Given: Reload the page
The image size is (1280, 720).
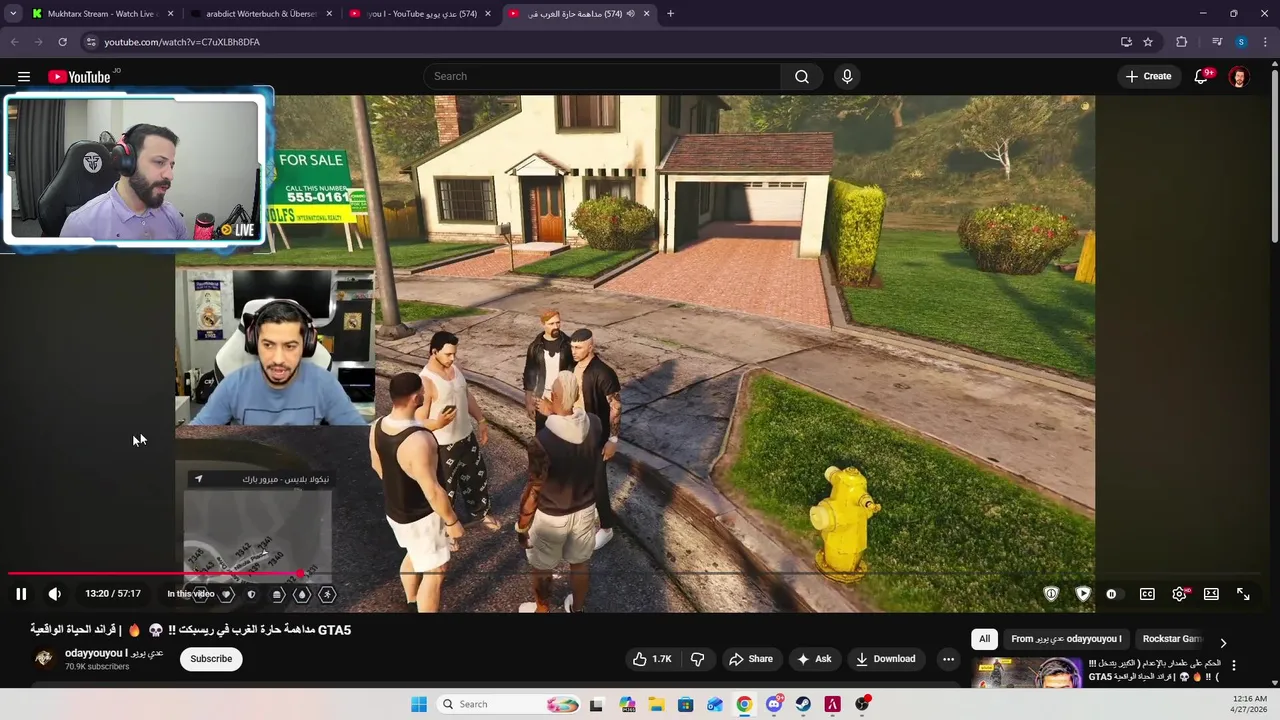Looking at the screenshot, I should pyautogui.click(x=62, y=42).
